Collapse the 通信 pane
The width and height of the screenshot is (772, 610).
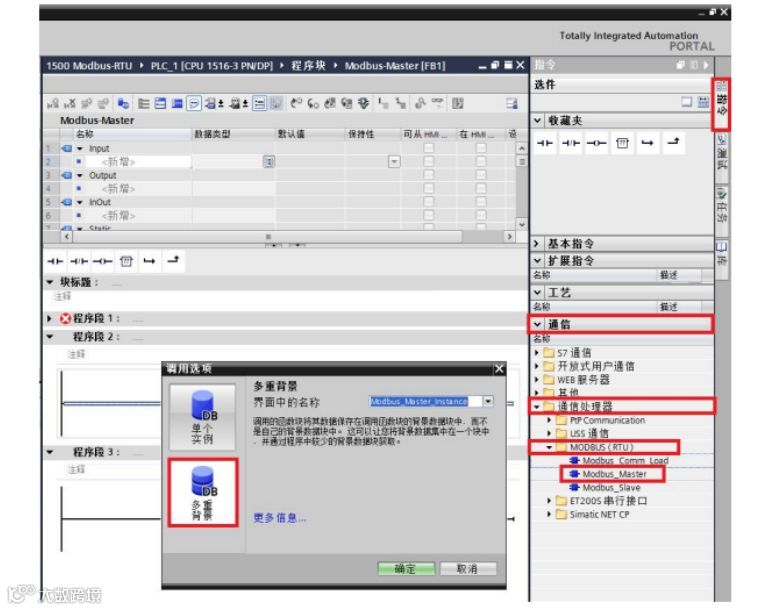pos(537,324)
